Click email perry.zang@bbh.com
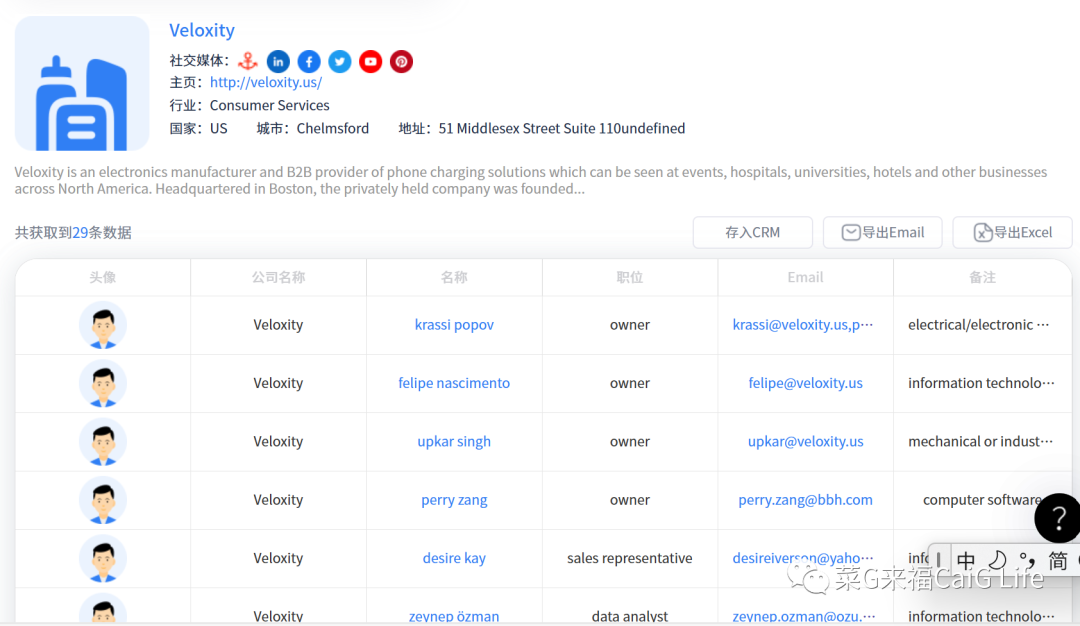Image resolution: width=1080 pixels, height=626 pixels. (805, 500)
